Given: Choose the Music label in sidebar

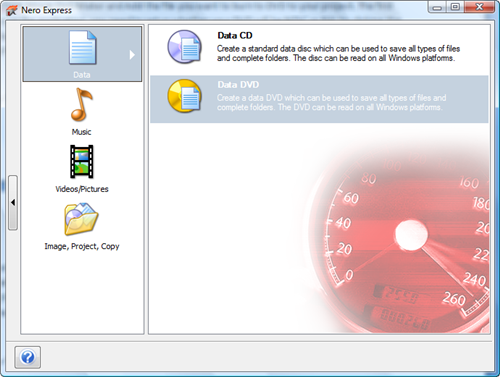Looking at the screenshot, I should point(81,132).
